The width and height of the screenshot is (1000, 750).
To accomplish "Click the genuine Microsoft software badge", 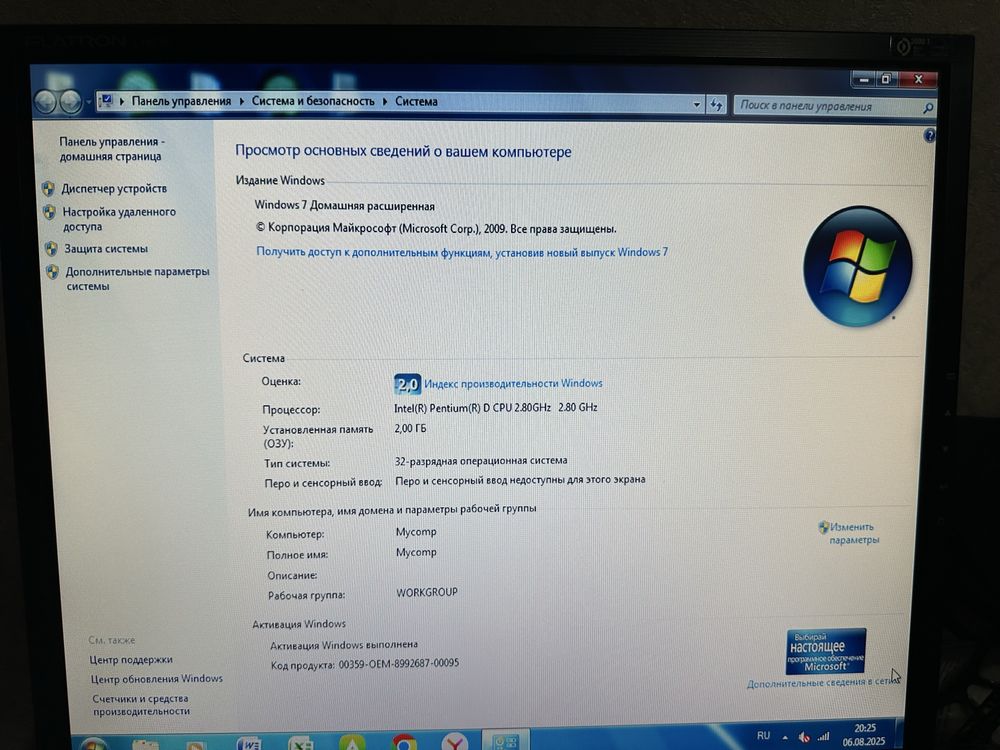I will [x=826, y=651].
